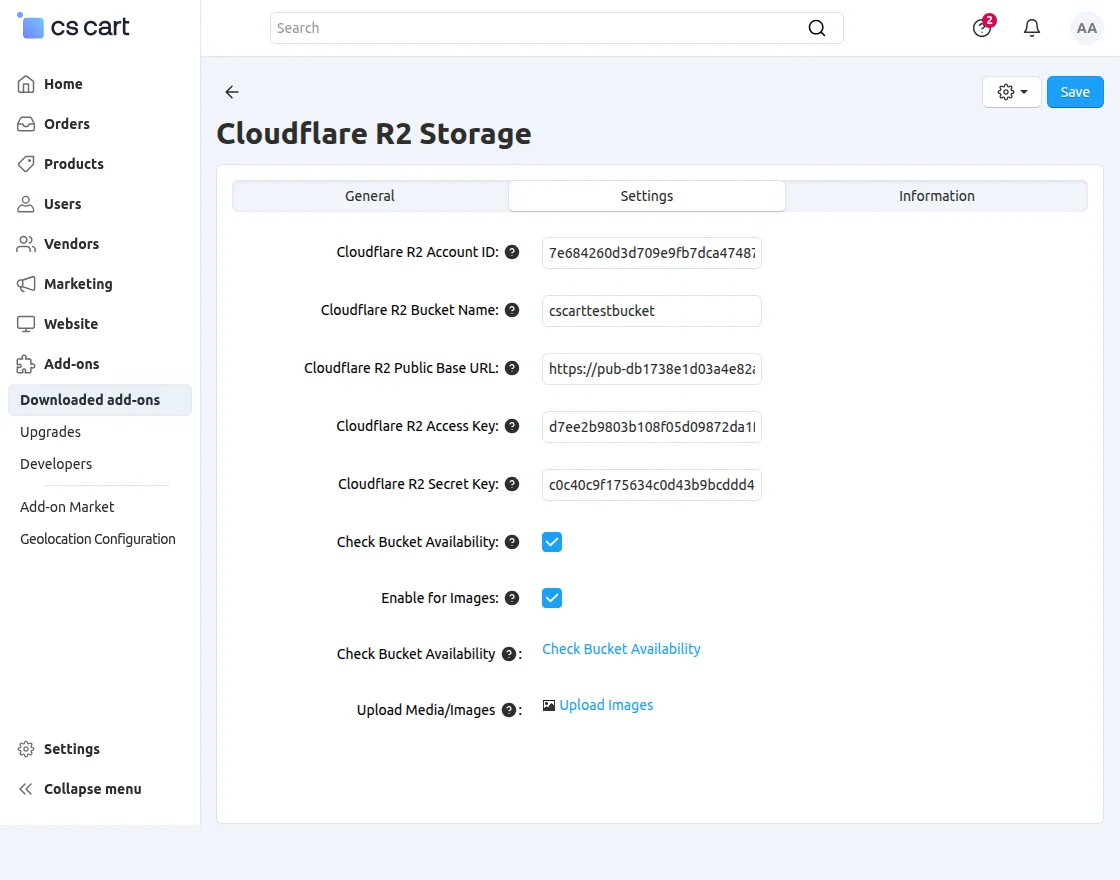Click the Home house icon
1120x880 pixels.
pyautogui.click(x=26, y=84)
